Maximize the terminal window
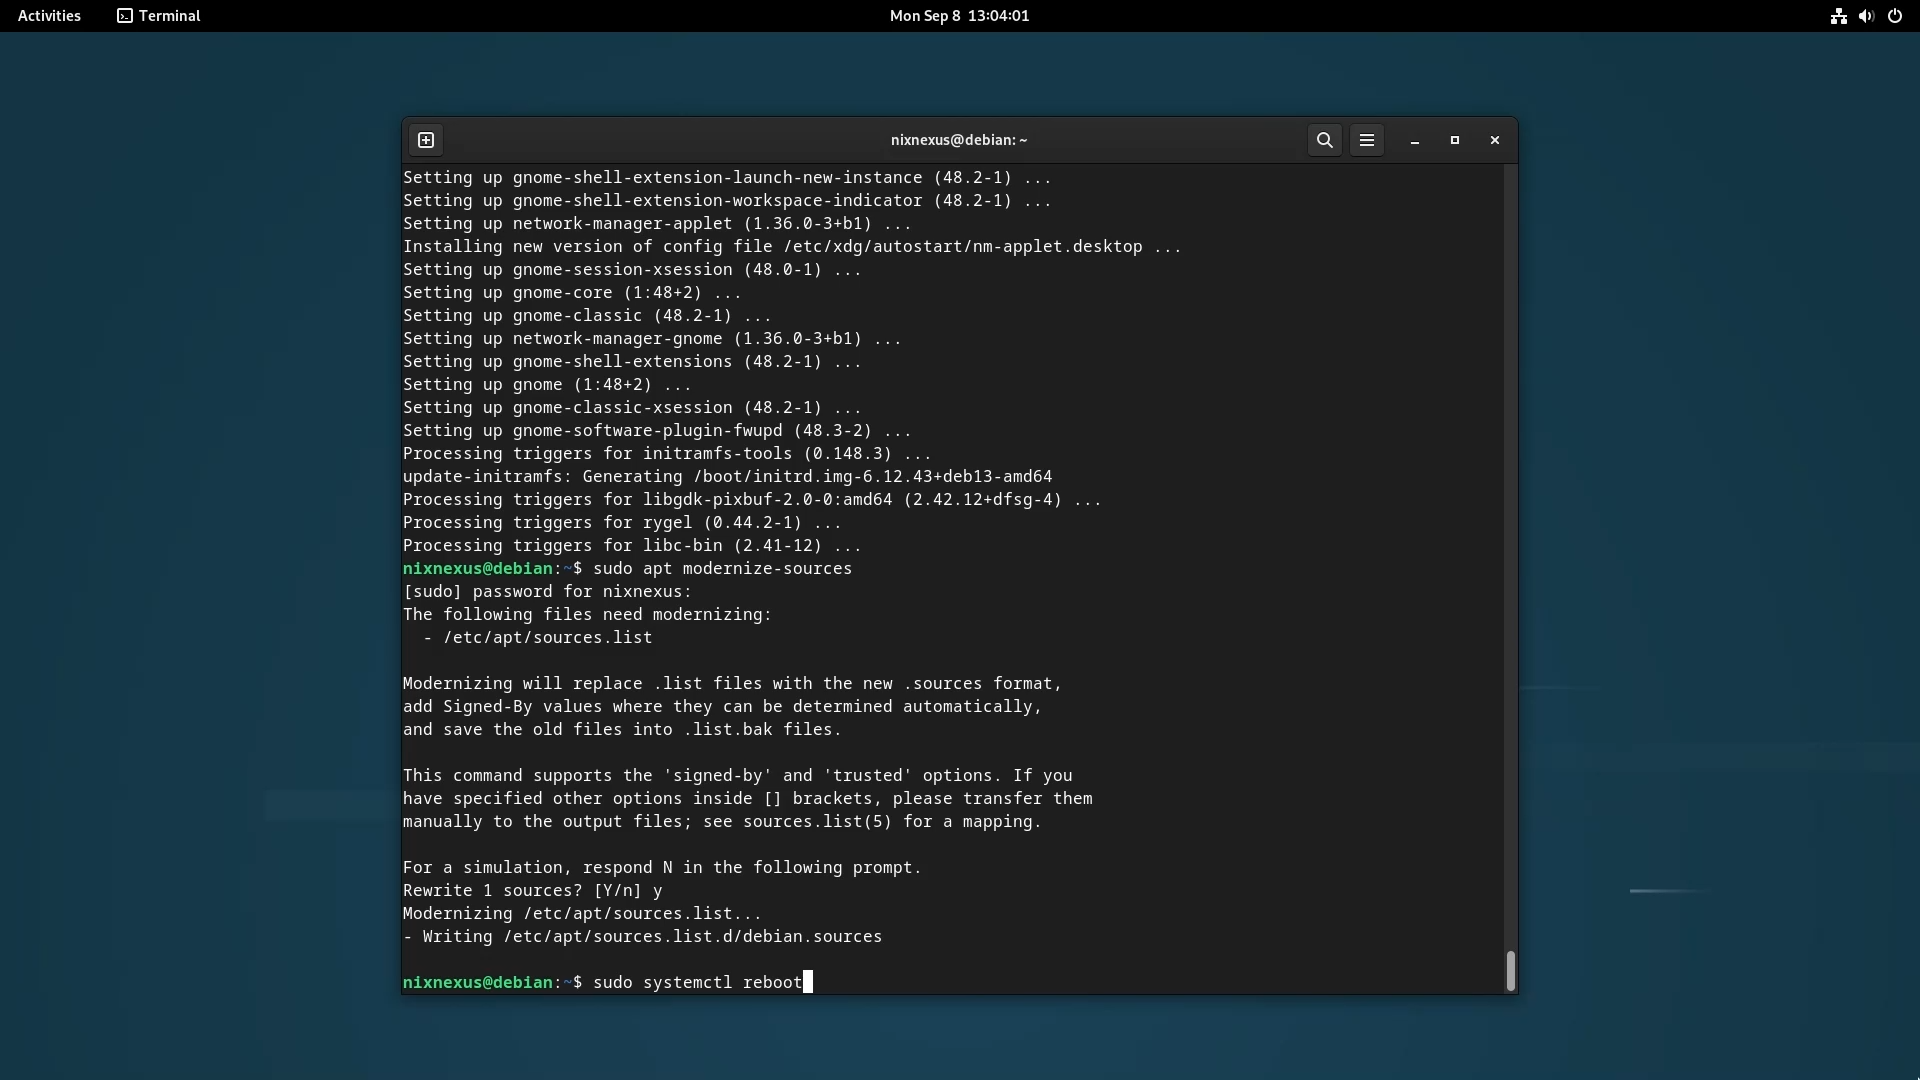This screenshot has height=1080, width=1920. (x=1455, y=140)
